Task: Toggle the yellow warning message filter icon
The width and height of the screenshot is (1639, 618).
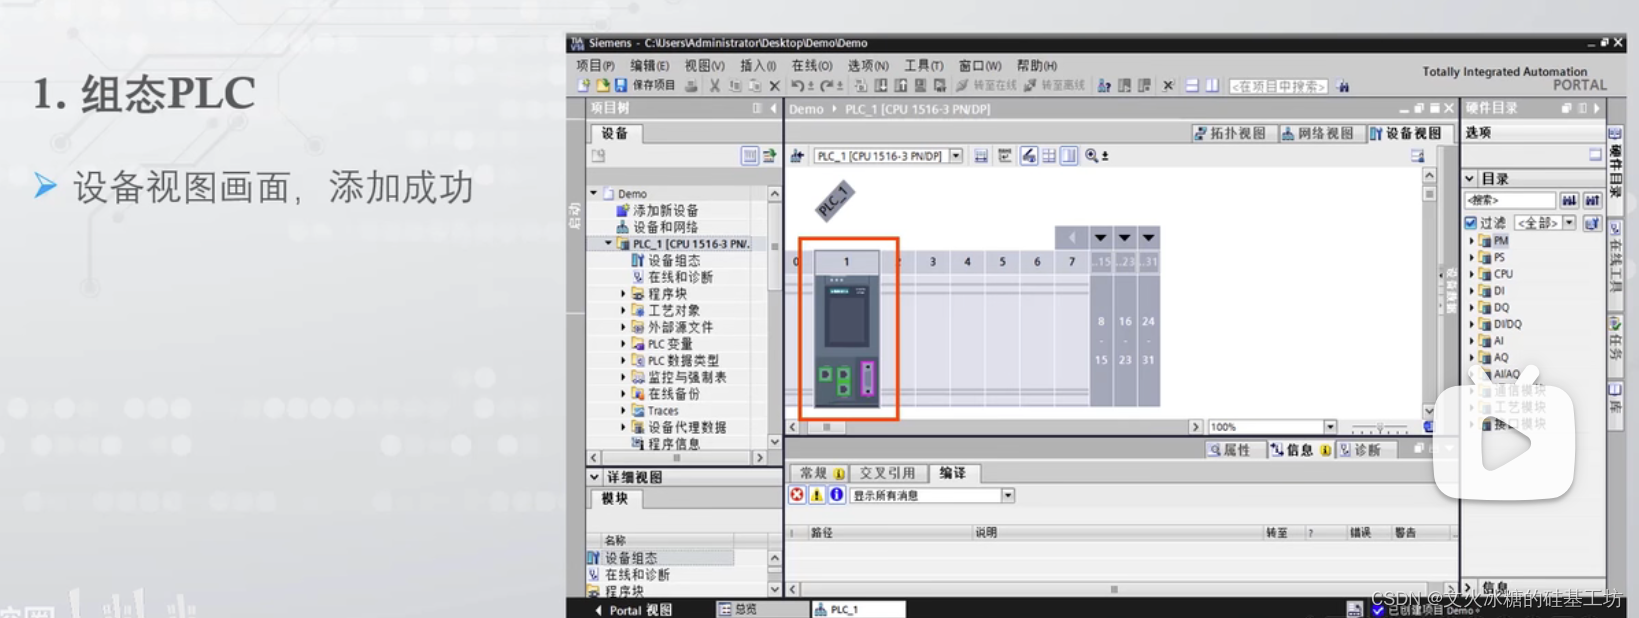Action: coord(817,495)
